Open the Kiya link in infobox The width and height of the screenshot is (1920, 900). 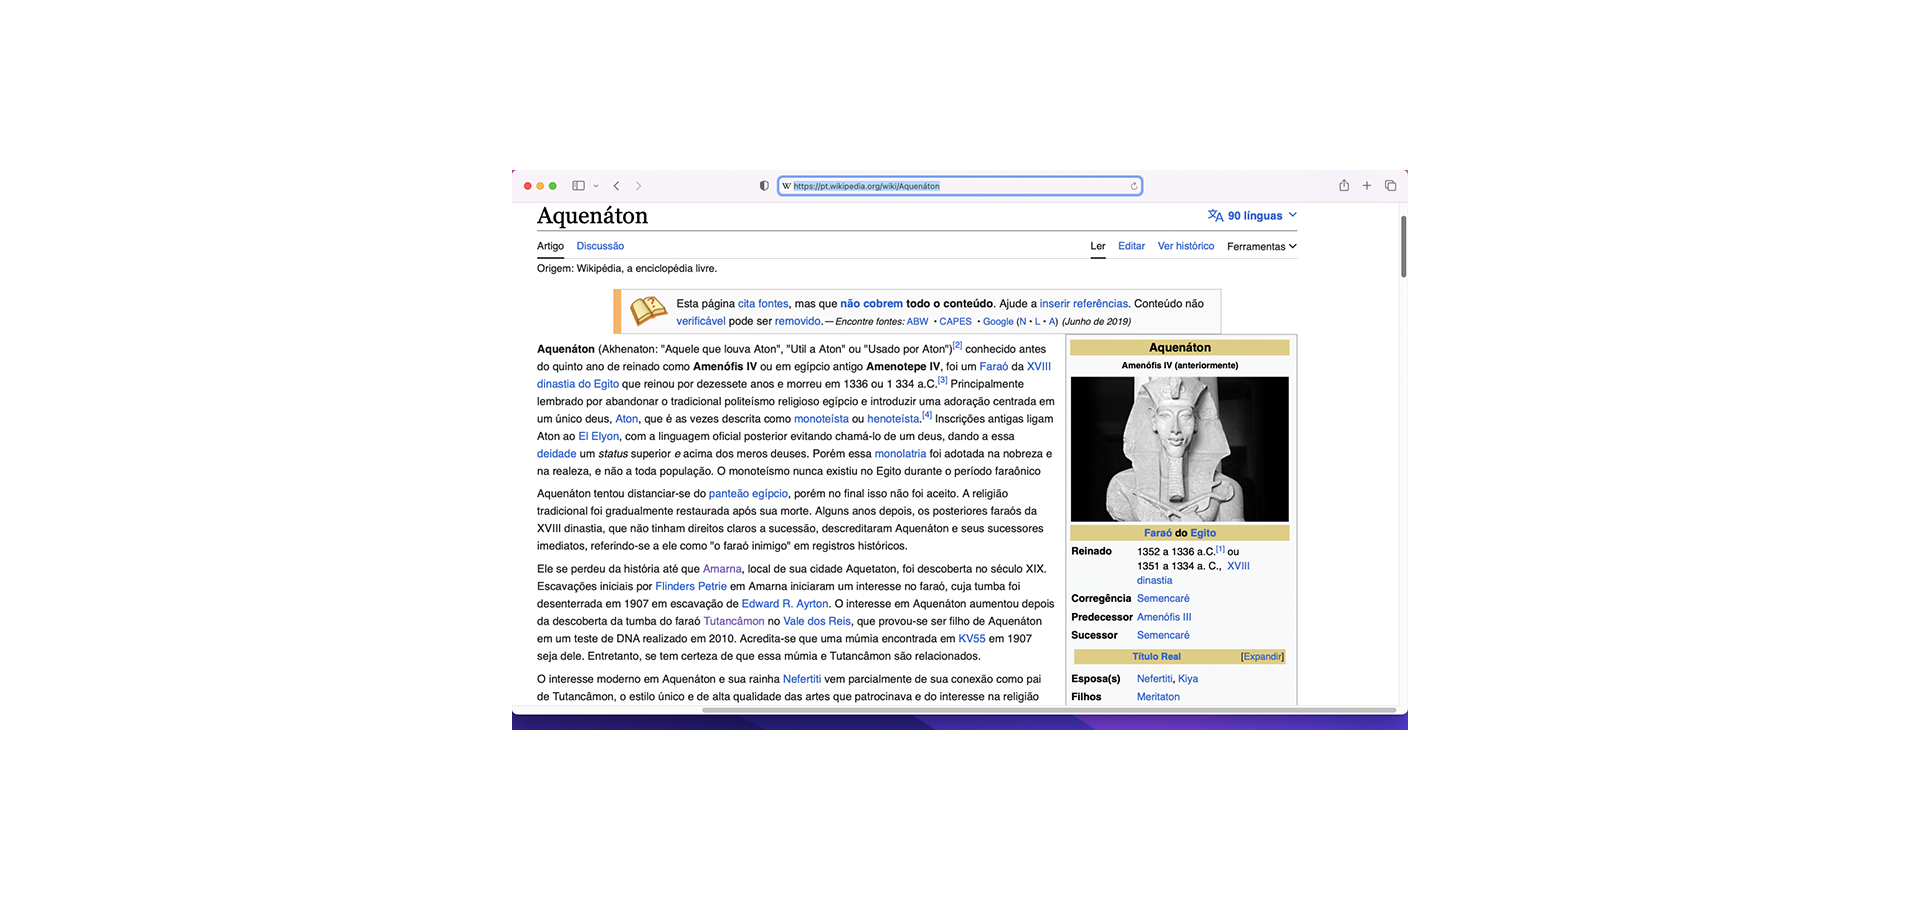pyautogui.click(x=1188, y=679)
